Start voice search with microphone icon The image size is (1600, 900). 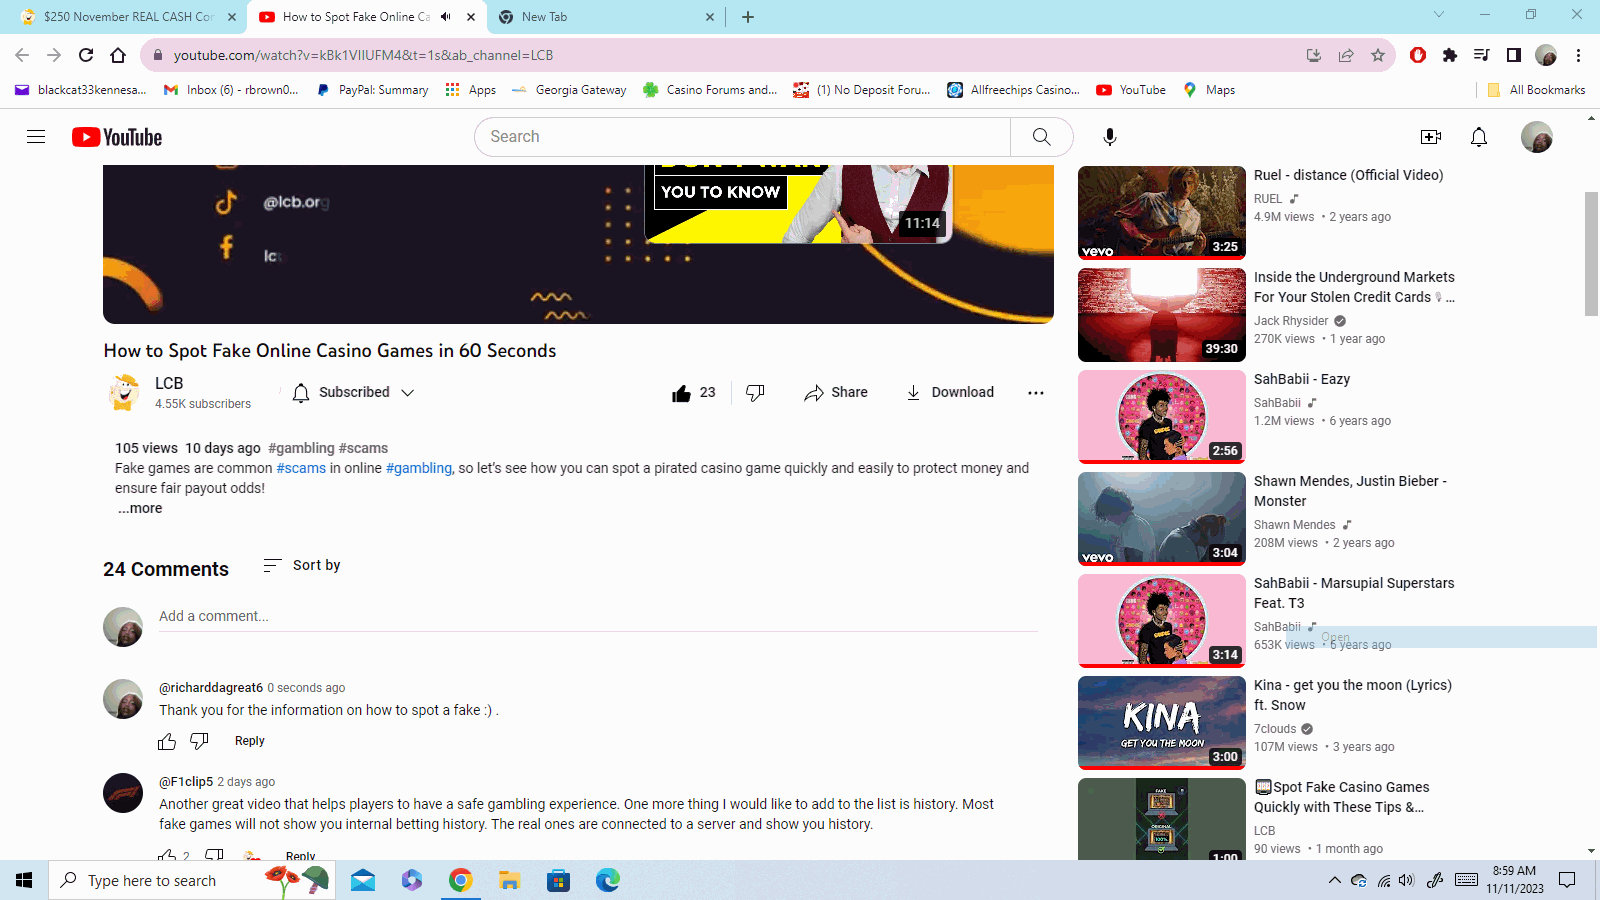(1109, 137)
